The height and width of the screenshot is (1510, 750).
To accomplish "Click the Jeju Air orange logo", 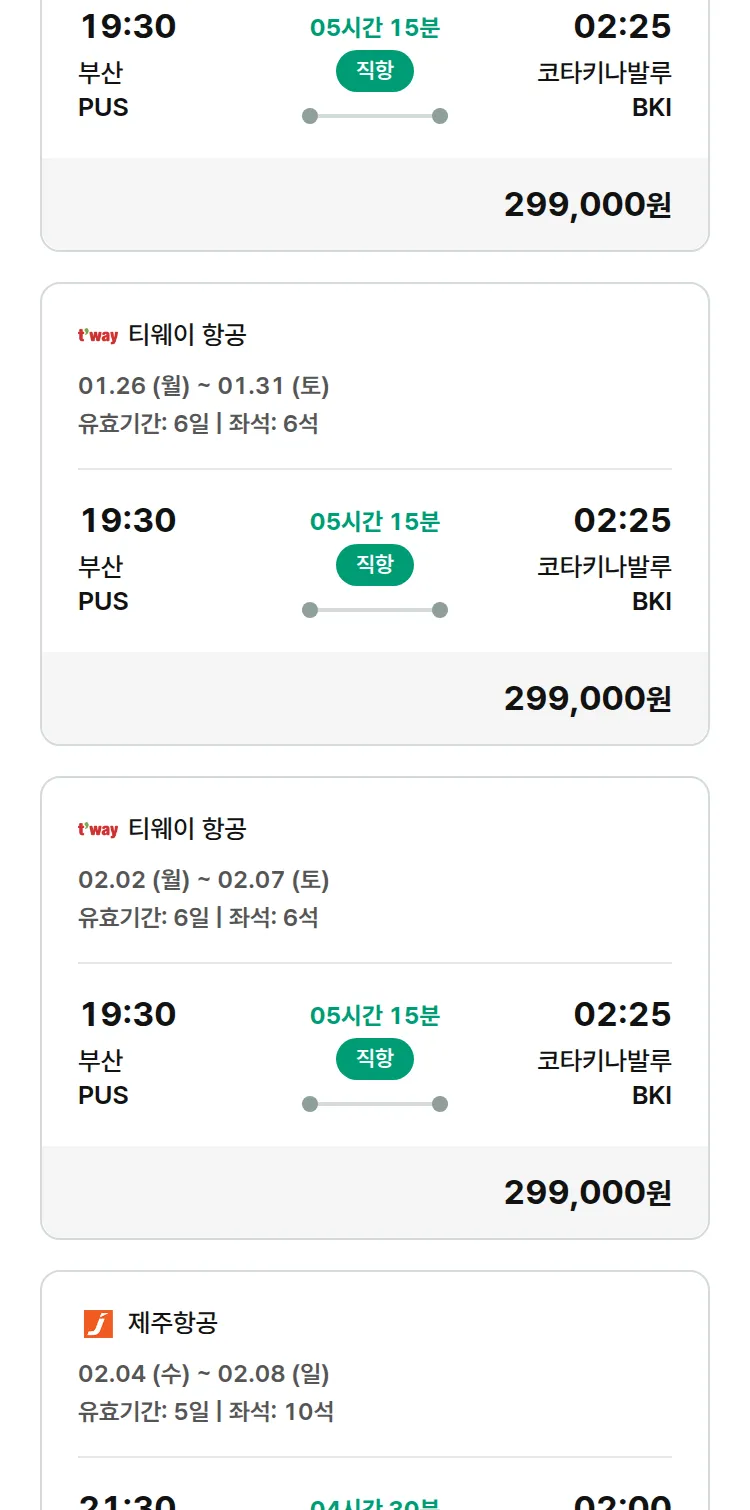I will [98, 1324].
